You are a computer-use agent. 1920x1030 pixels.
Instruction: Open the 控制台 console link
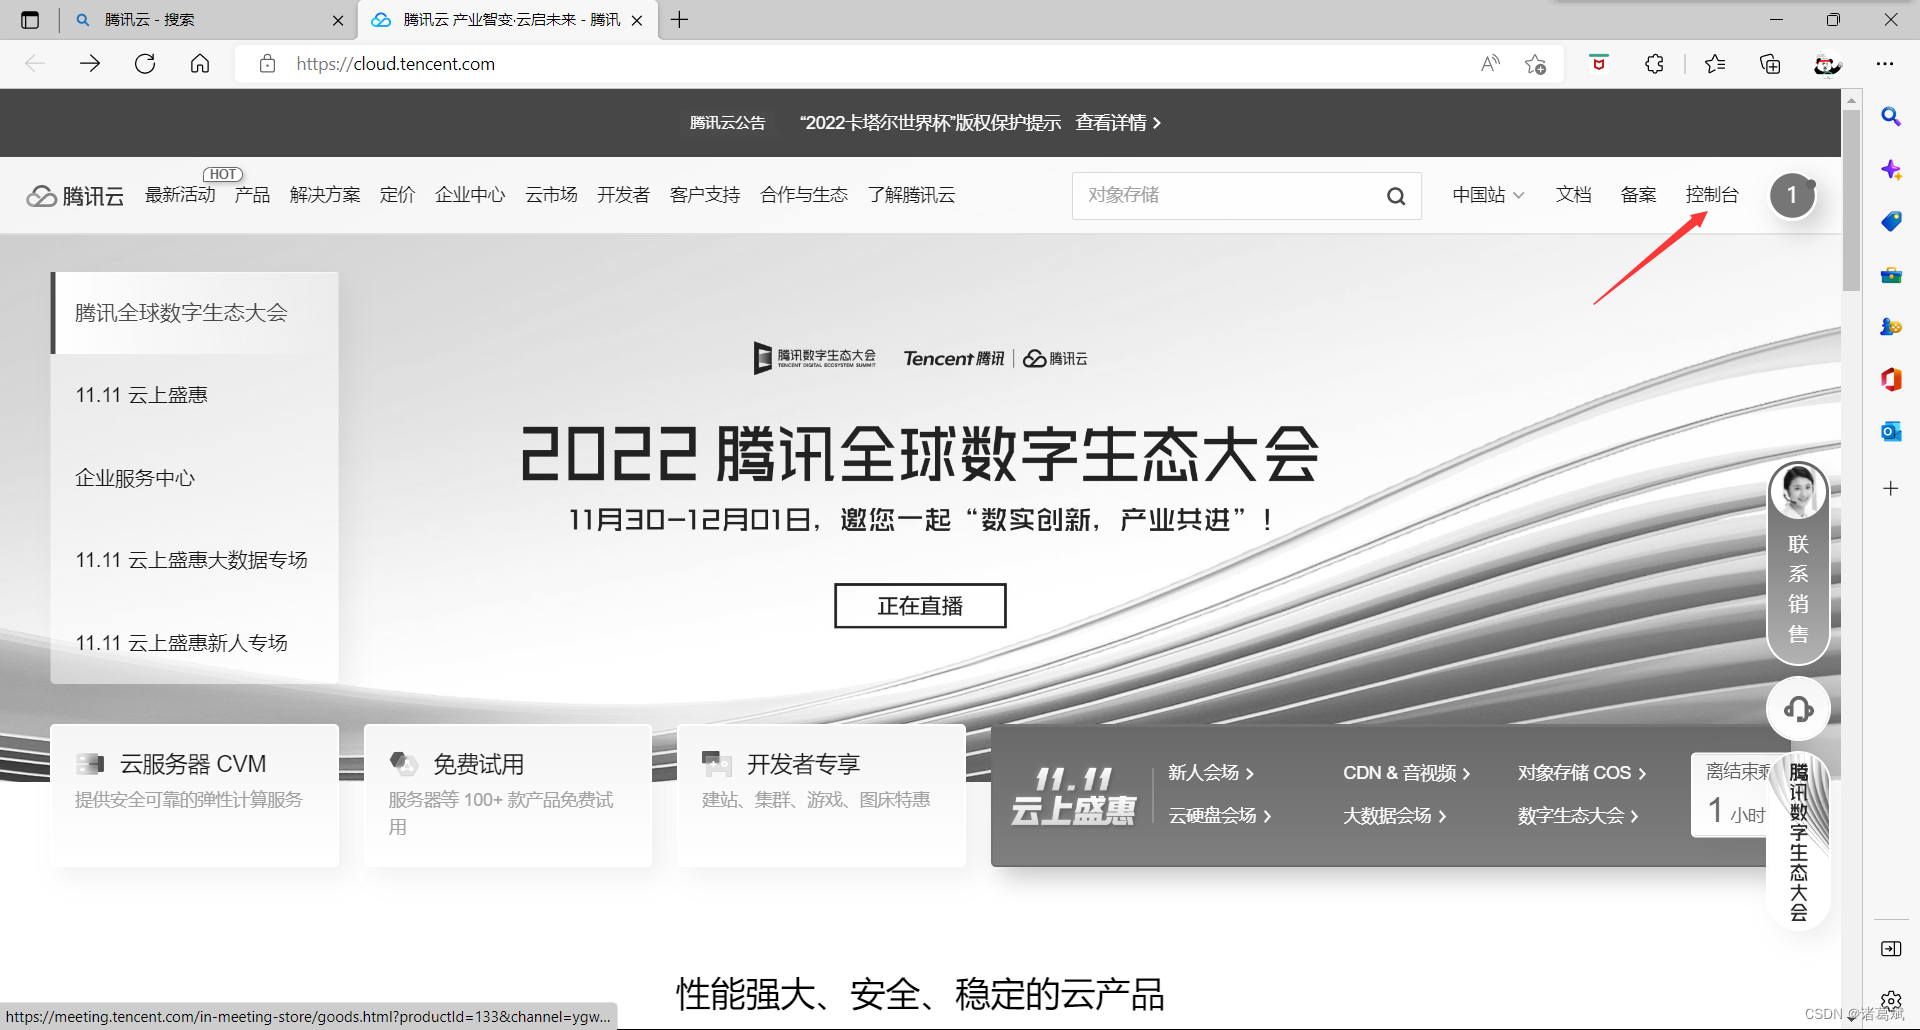1712,195
